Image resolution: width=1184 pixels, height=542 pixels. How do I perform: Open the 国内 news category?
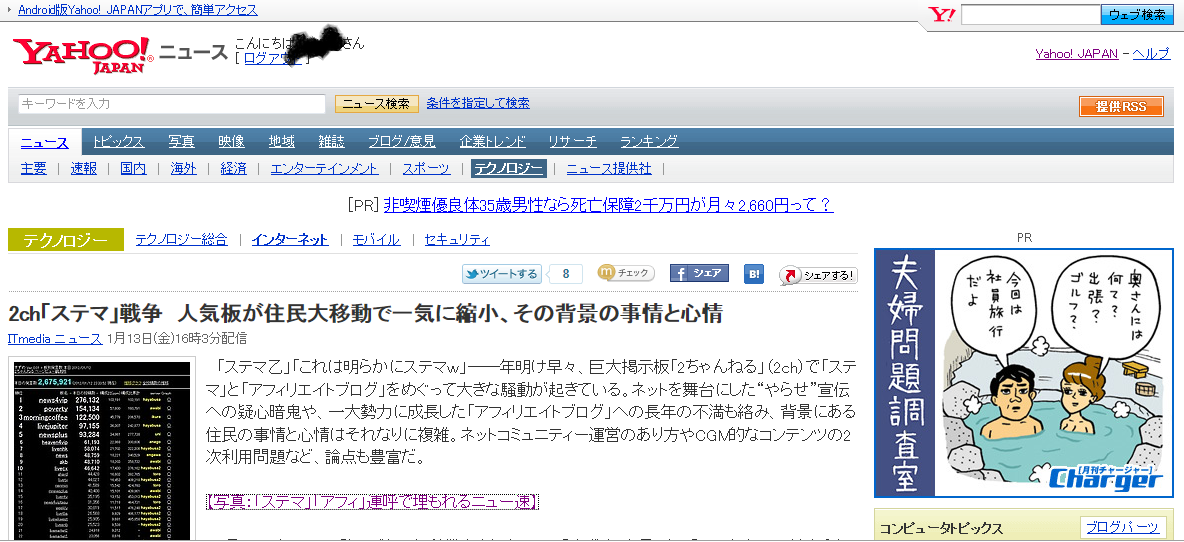point(134,168)
